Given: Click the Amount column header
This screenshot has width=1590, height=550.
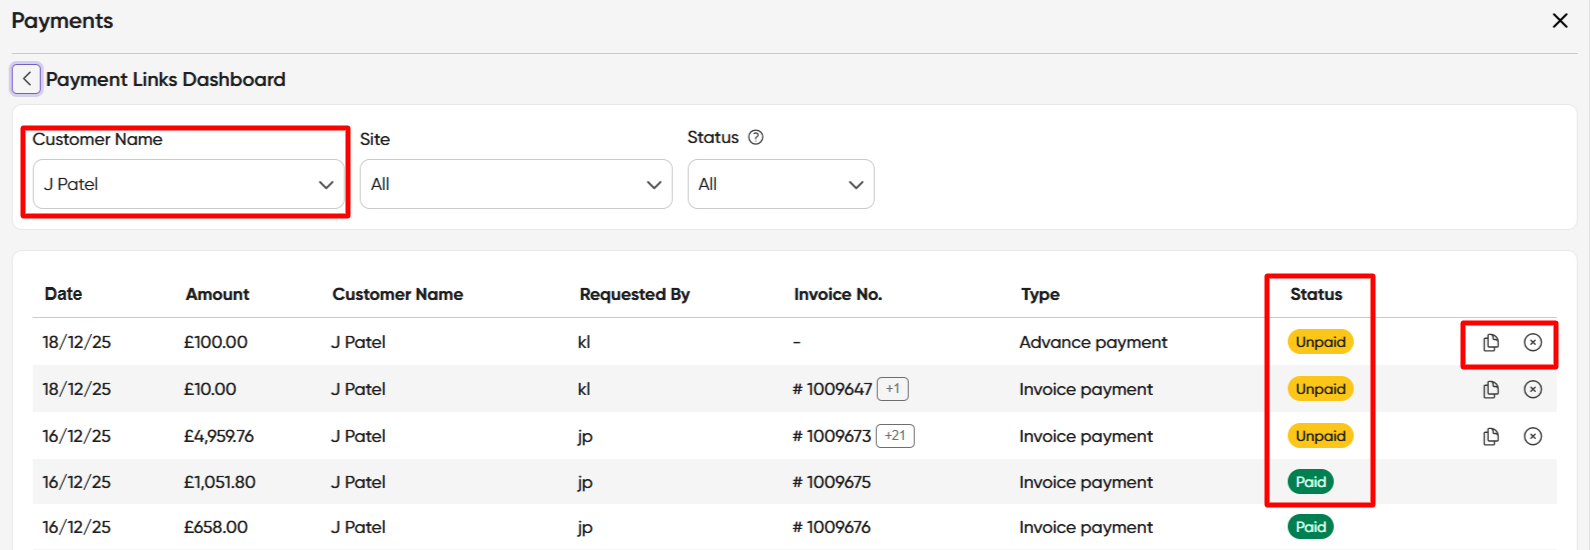Looking at the screenshot, I should [x=217, y=294].
